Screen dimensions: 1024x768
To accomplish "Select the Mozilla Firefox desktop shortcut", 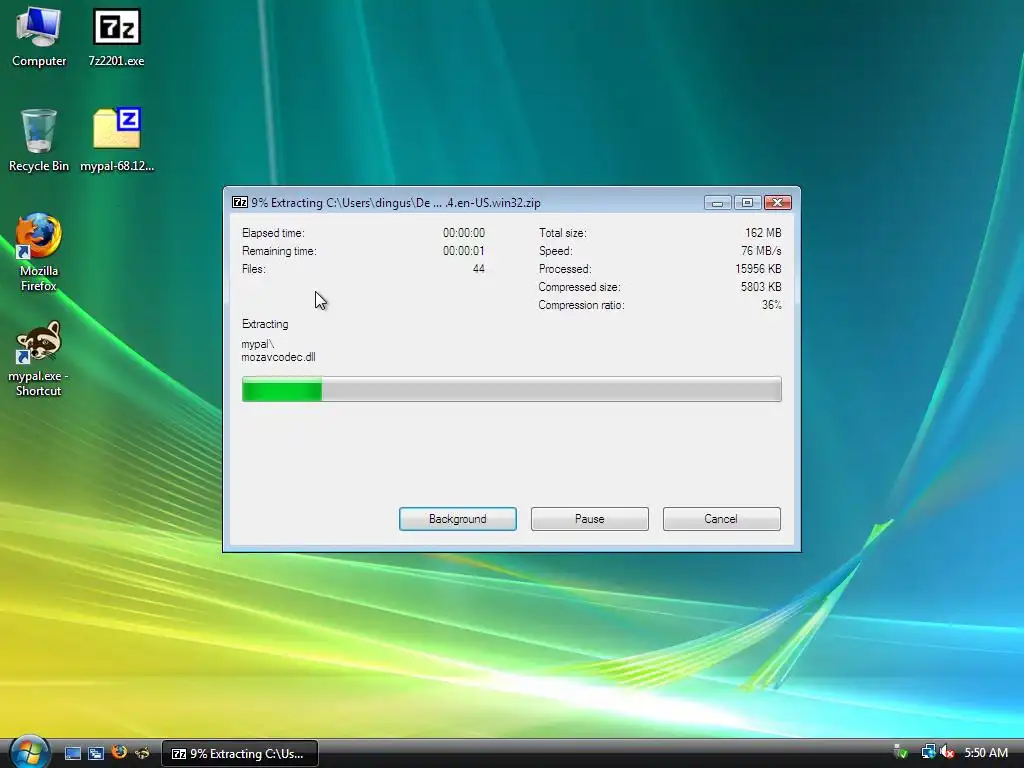I will tap(39, 252).
